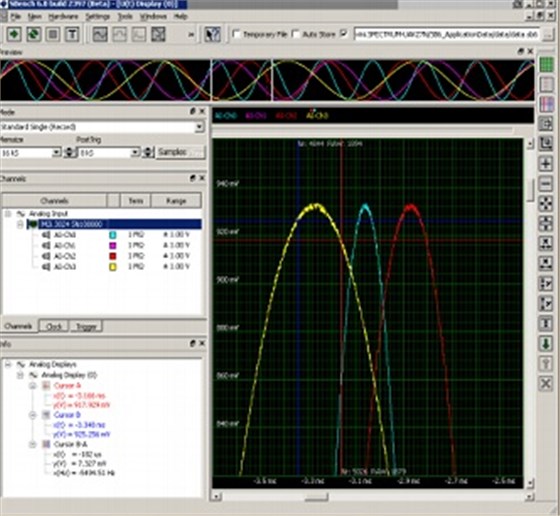The width and height of the screenshot is (560, 516).
Task: Uncheck the checkbox beside the file path field
Action: pyautogui.click(x=344, y=34)
